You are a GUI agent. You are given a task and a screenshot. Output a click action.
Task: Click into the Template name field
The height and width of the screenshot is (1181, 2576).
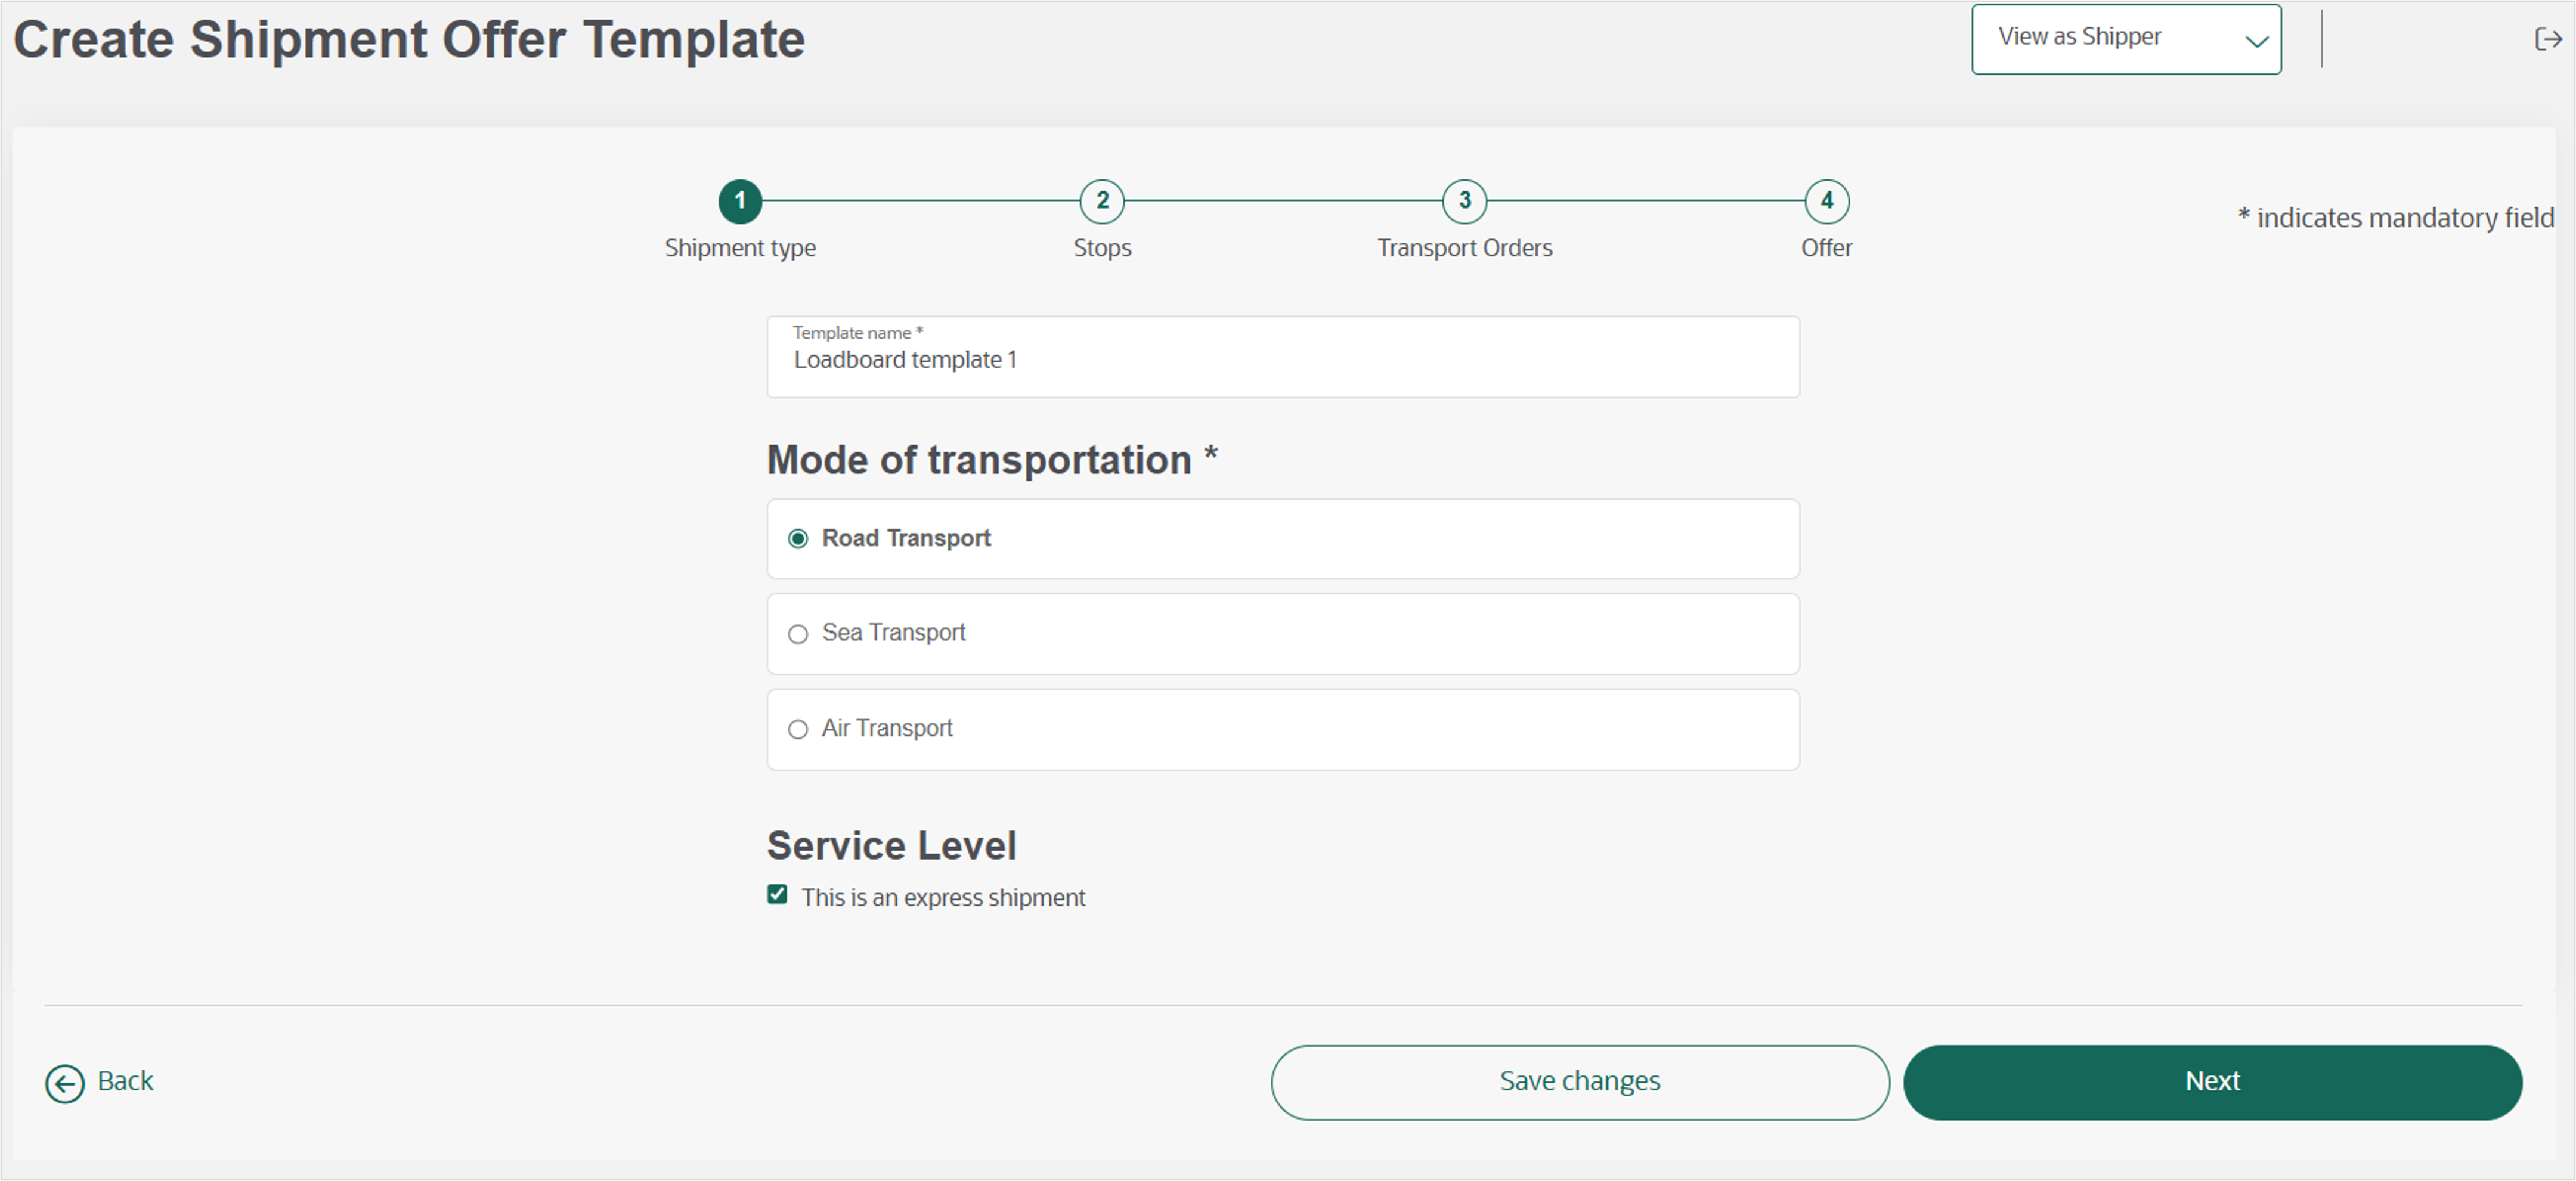click(1283, 357)
